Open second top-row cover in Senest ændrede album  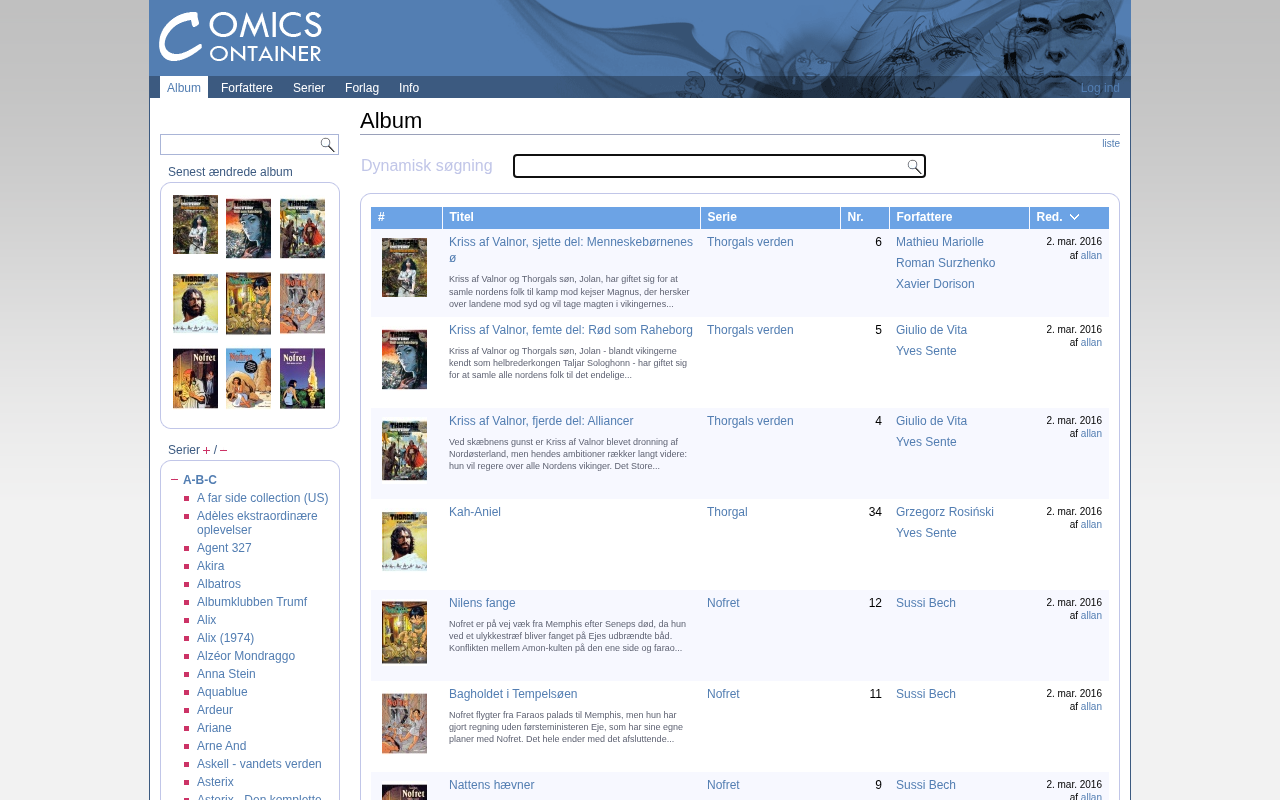[x=248, y=228]
